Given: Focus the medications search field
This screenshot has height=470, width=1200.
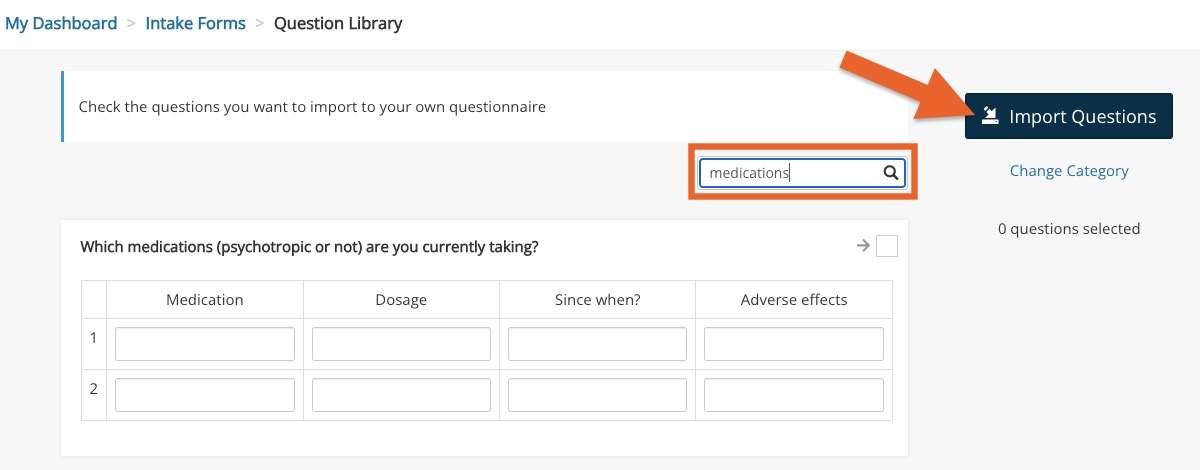Looking at the screenshot, I should pyautogui.click(x=802, y=173).
